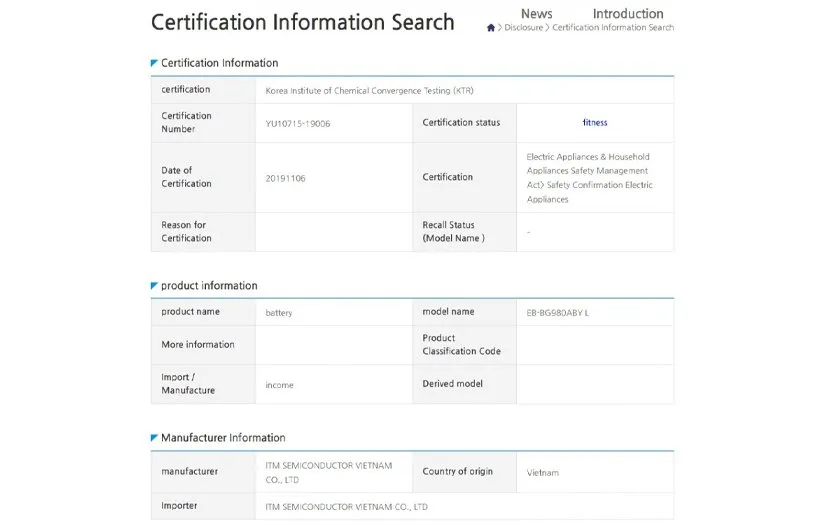Click the Korea Institute of Chemical Convergence Testing text
The image size is (822, 522).
(369, 91)
